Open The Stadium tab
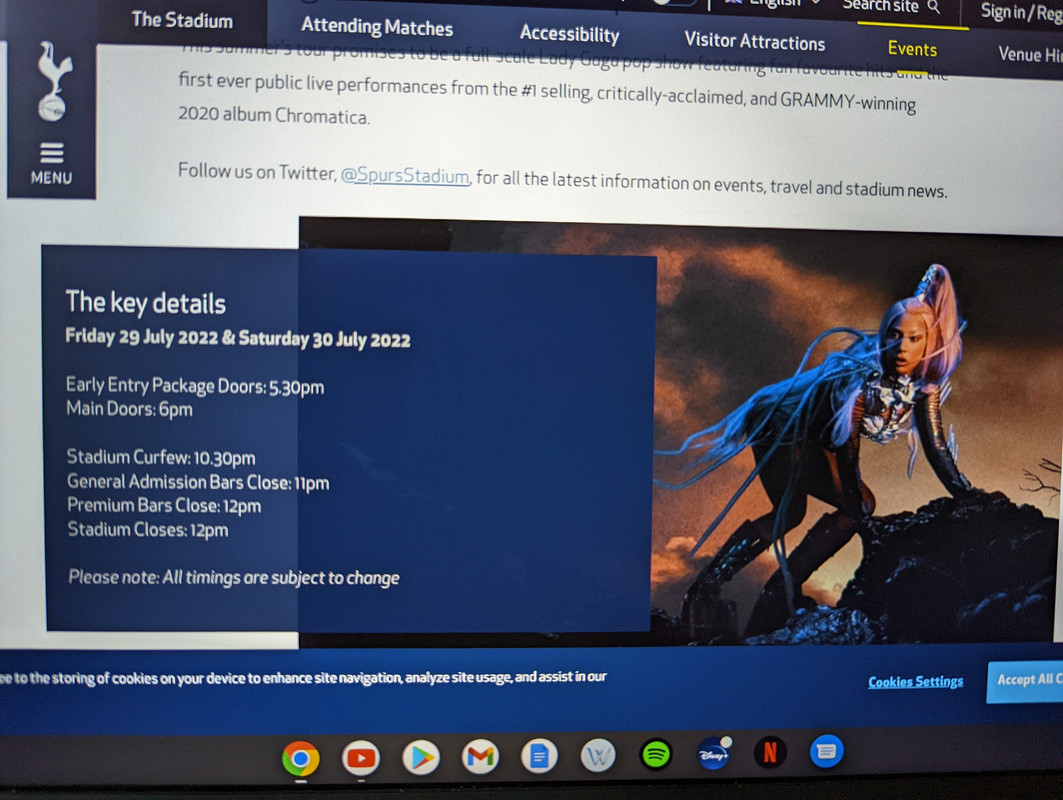1063x800 pixels. (182, 20)
